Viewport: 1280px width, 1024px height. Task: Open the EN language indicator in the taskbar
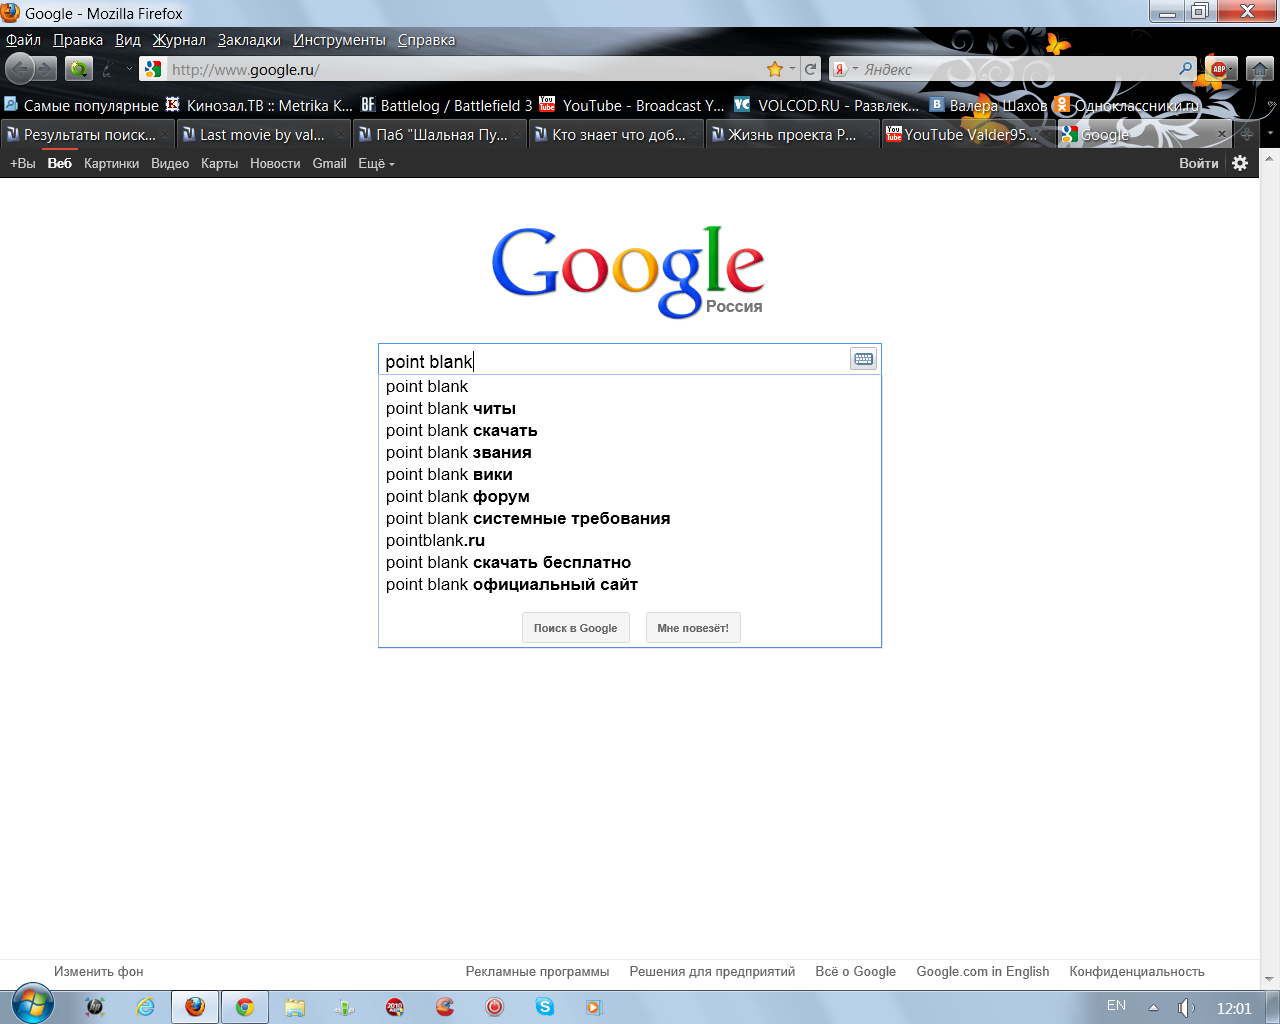[1116, 1005]
